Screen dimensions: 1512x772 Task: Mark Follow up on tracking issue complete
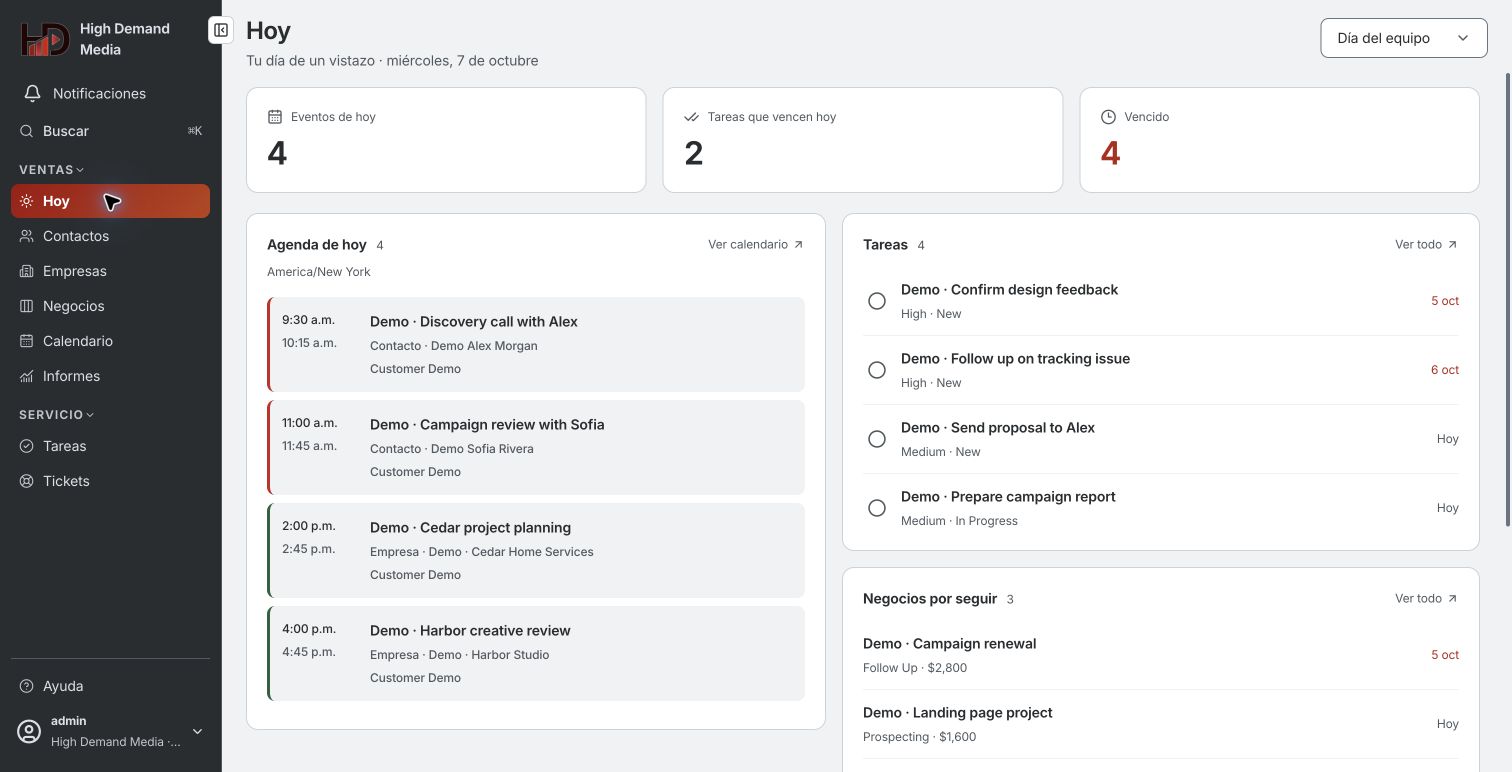coord(877,370)
